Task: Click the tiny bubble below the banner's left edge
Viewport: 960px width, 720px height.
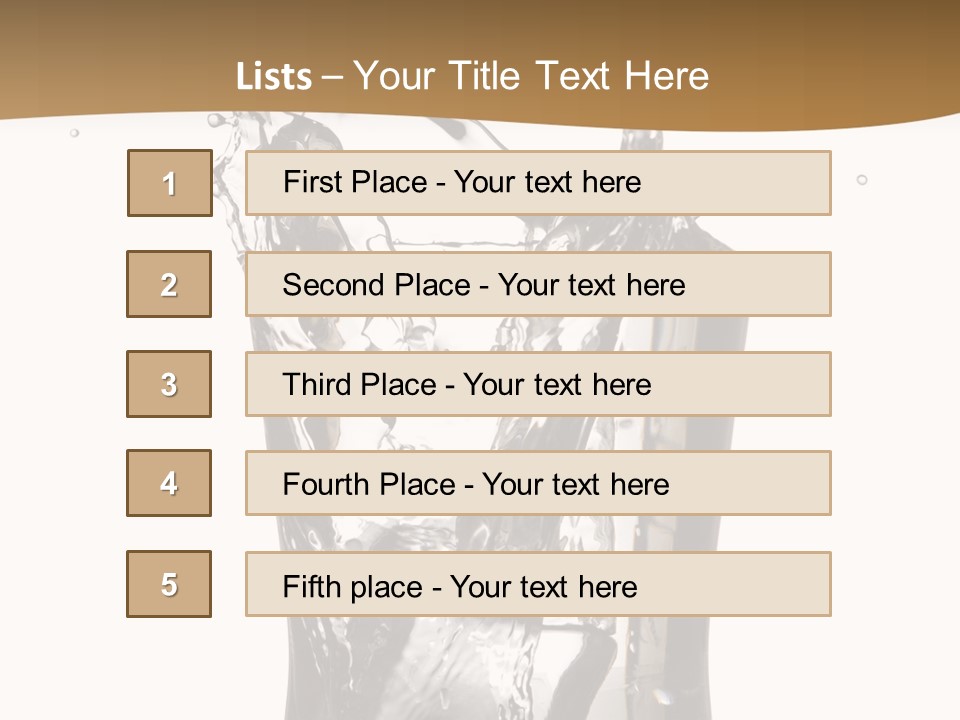Action: [74, 132]
